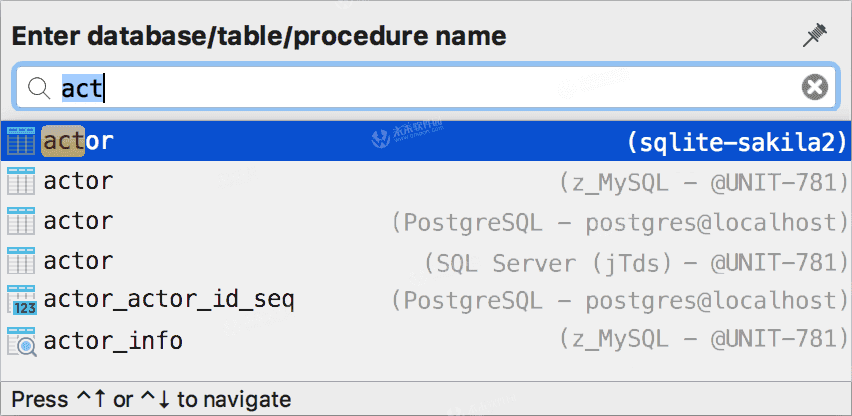Click the (sqlite-sakila2) data source label

(737, 141)
